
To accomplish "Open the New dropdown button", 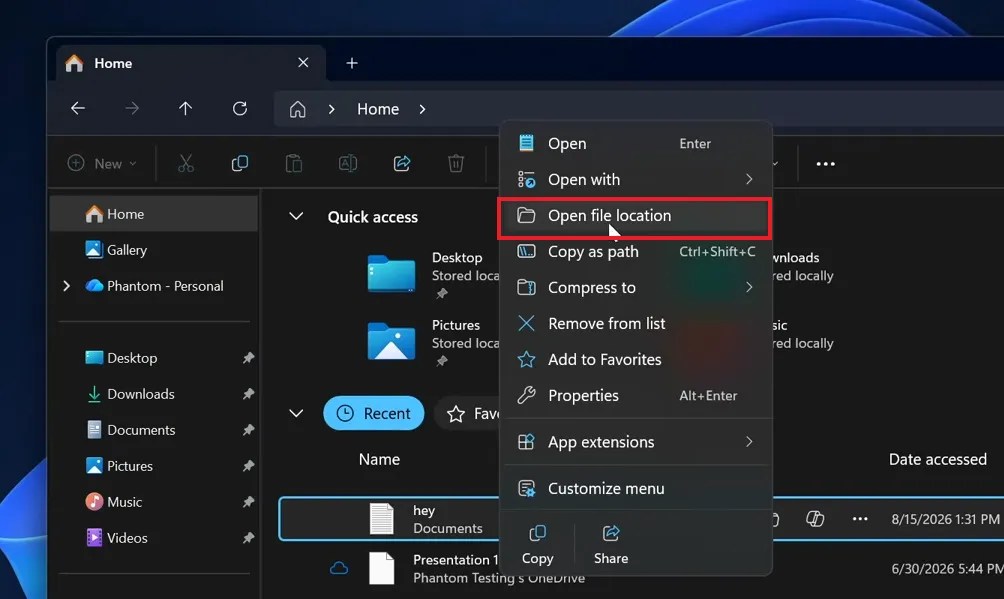I will point(102,163).
